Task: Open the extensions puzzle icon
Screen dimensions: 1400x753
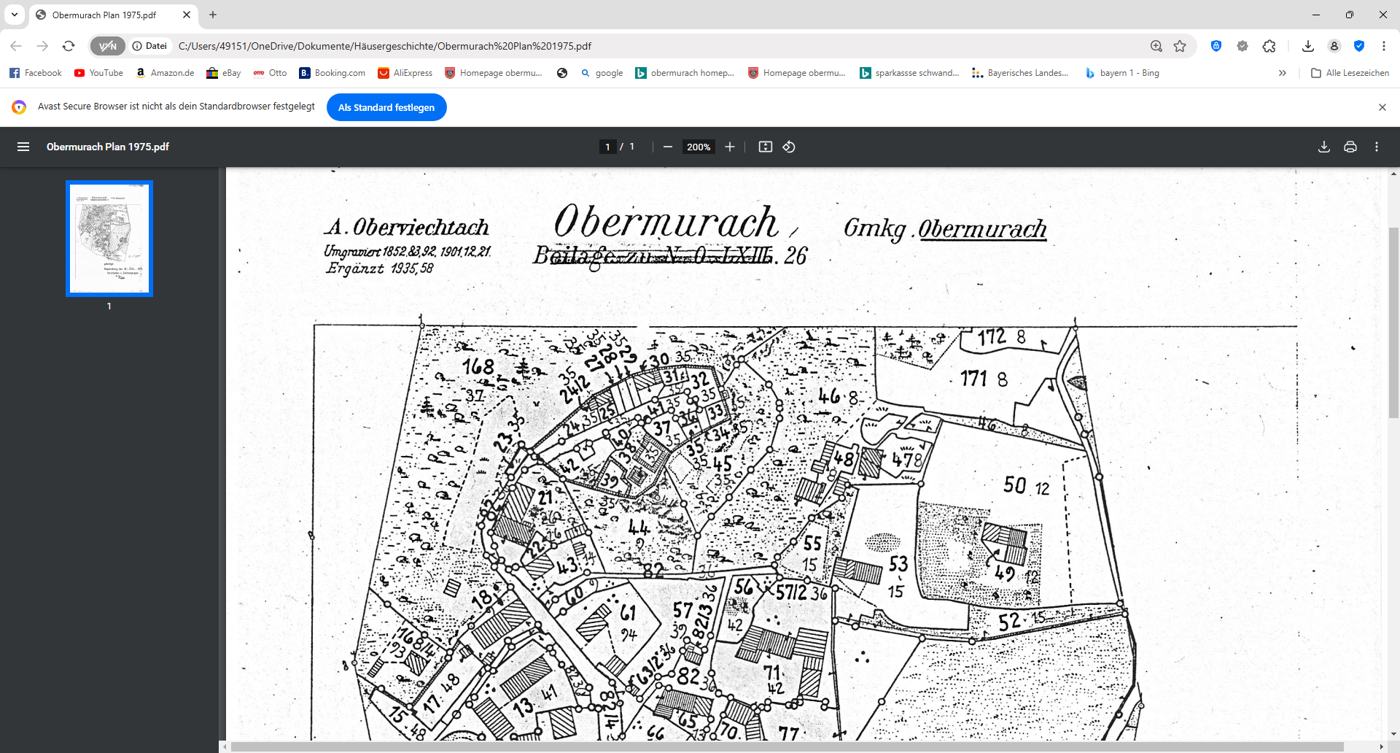Action: tap(1269, 46)
